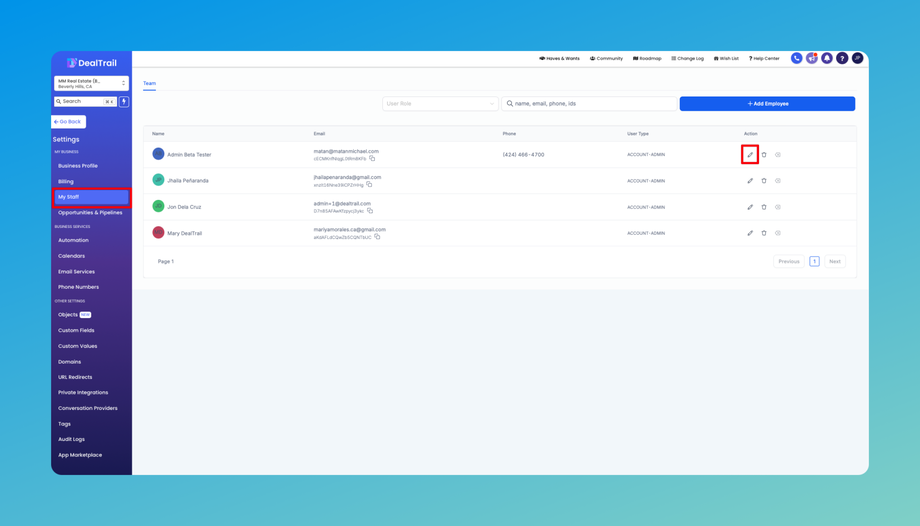Open URL Redirects settings

75,377
